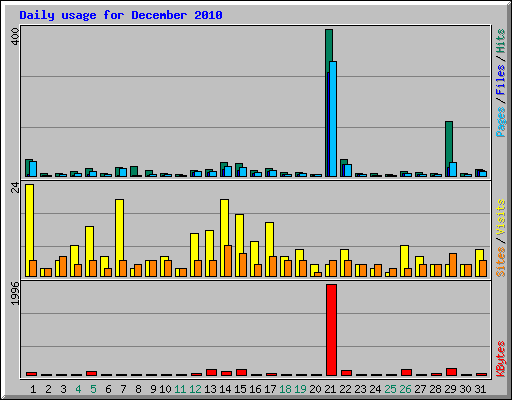Click the 24 axis label
This screenshot has height=400, width=512.
[x=15, y=188]
